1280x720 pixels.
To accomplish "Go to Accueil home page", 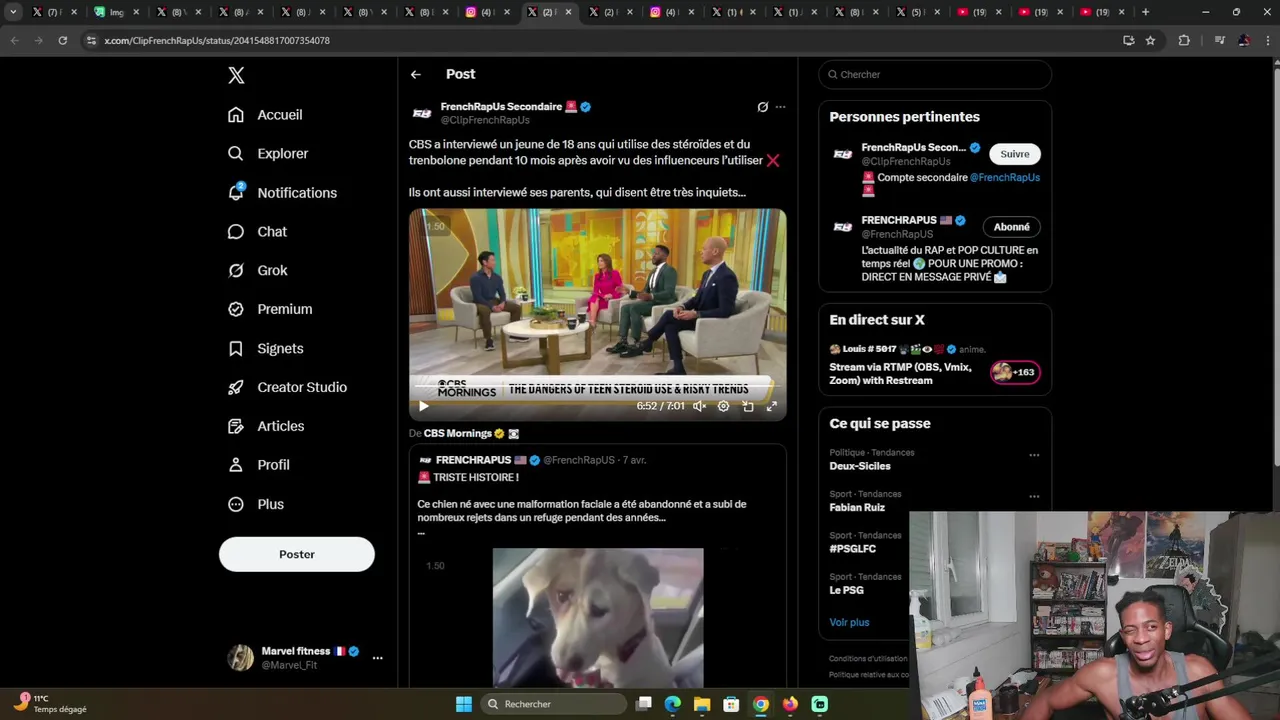I will [265, 115].
